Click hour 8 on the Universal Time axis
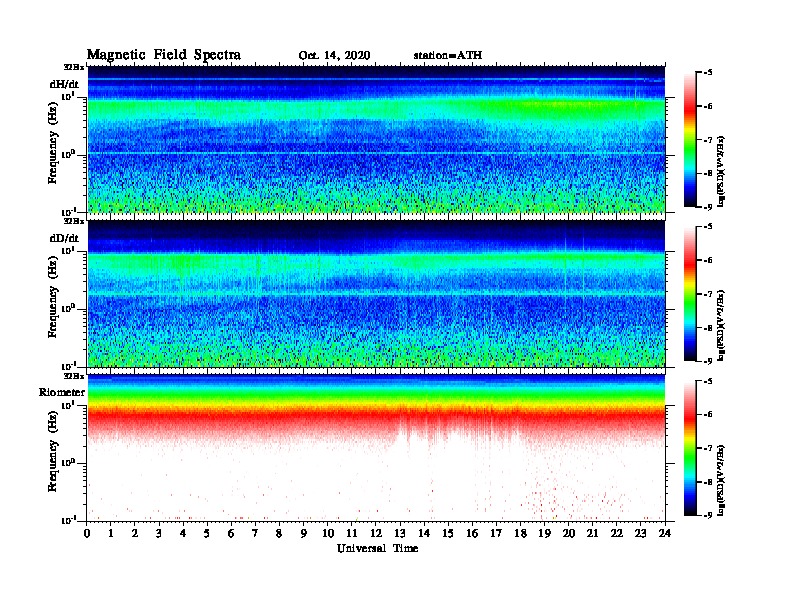Image resolution: width=792 pixels, height=612 pixels. pos(279,534)
